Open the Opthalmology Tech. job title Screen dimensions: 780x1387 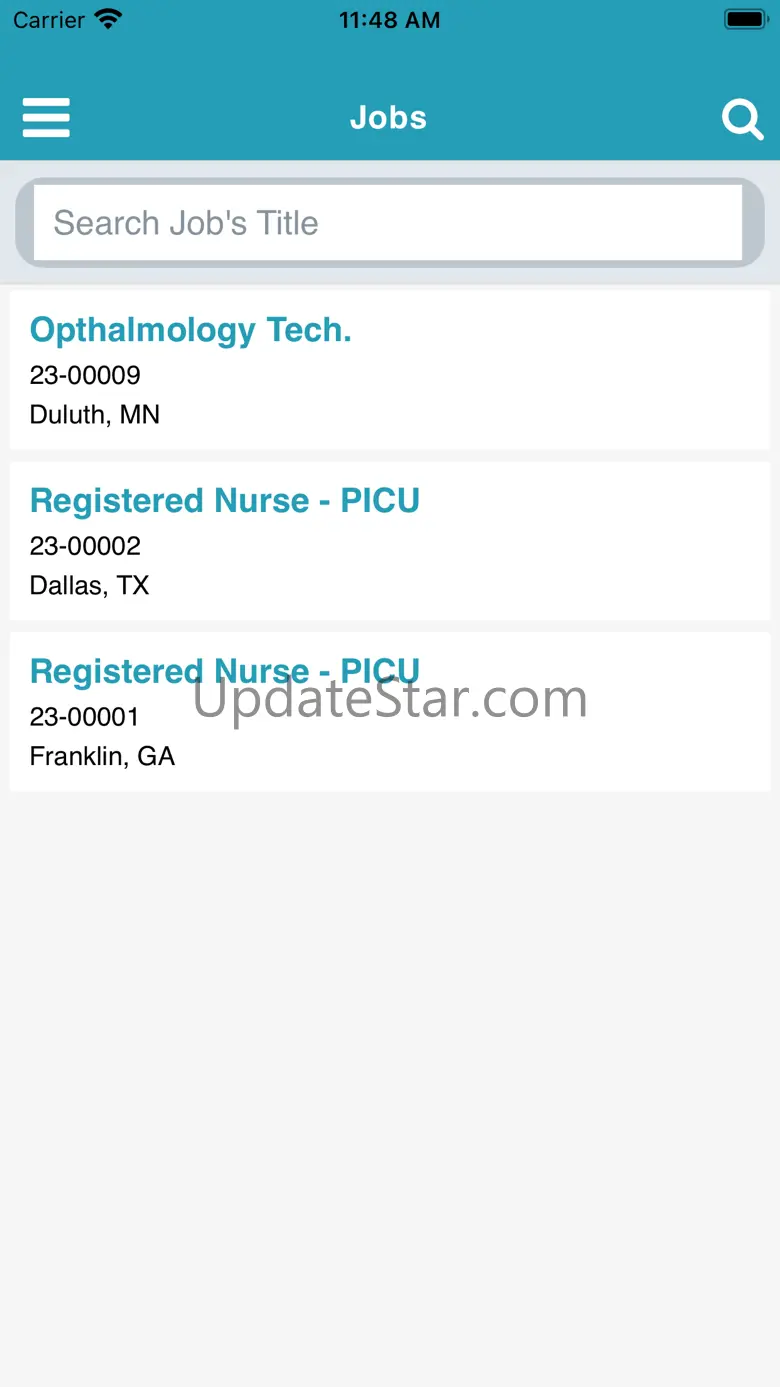point(191,330)
